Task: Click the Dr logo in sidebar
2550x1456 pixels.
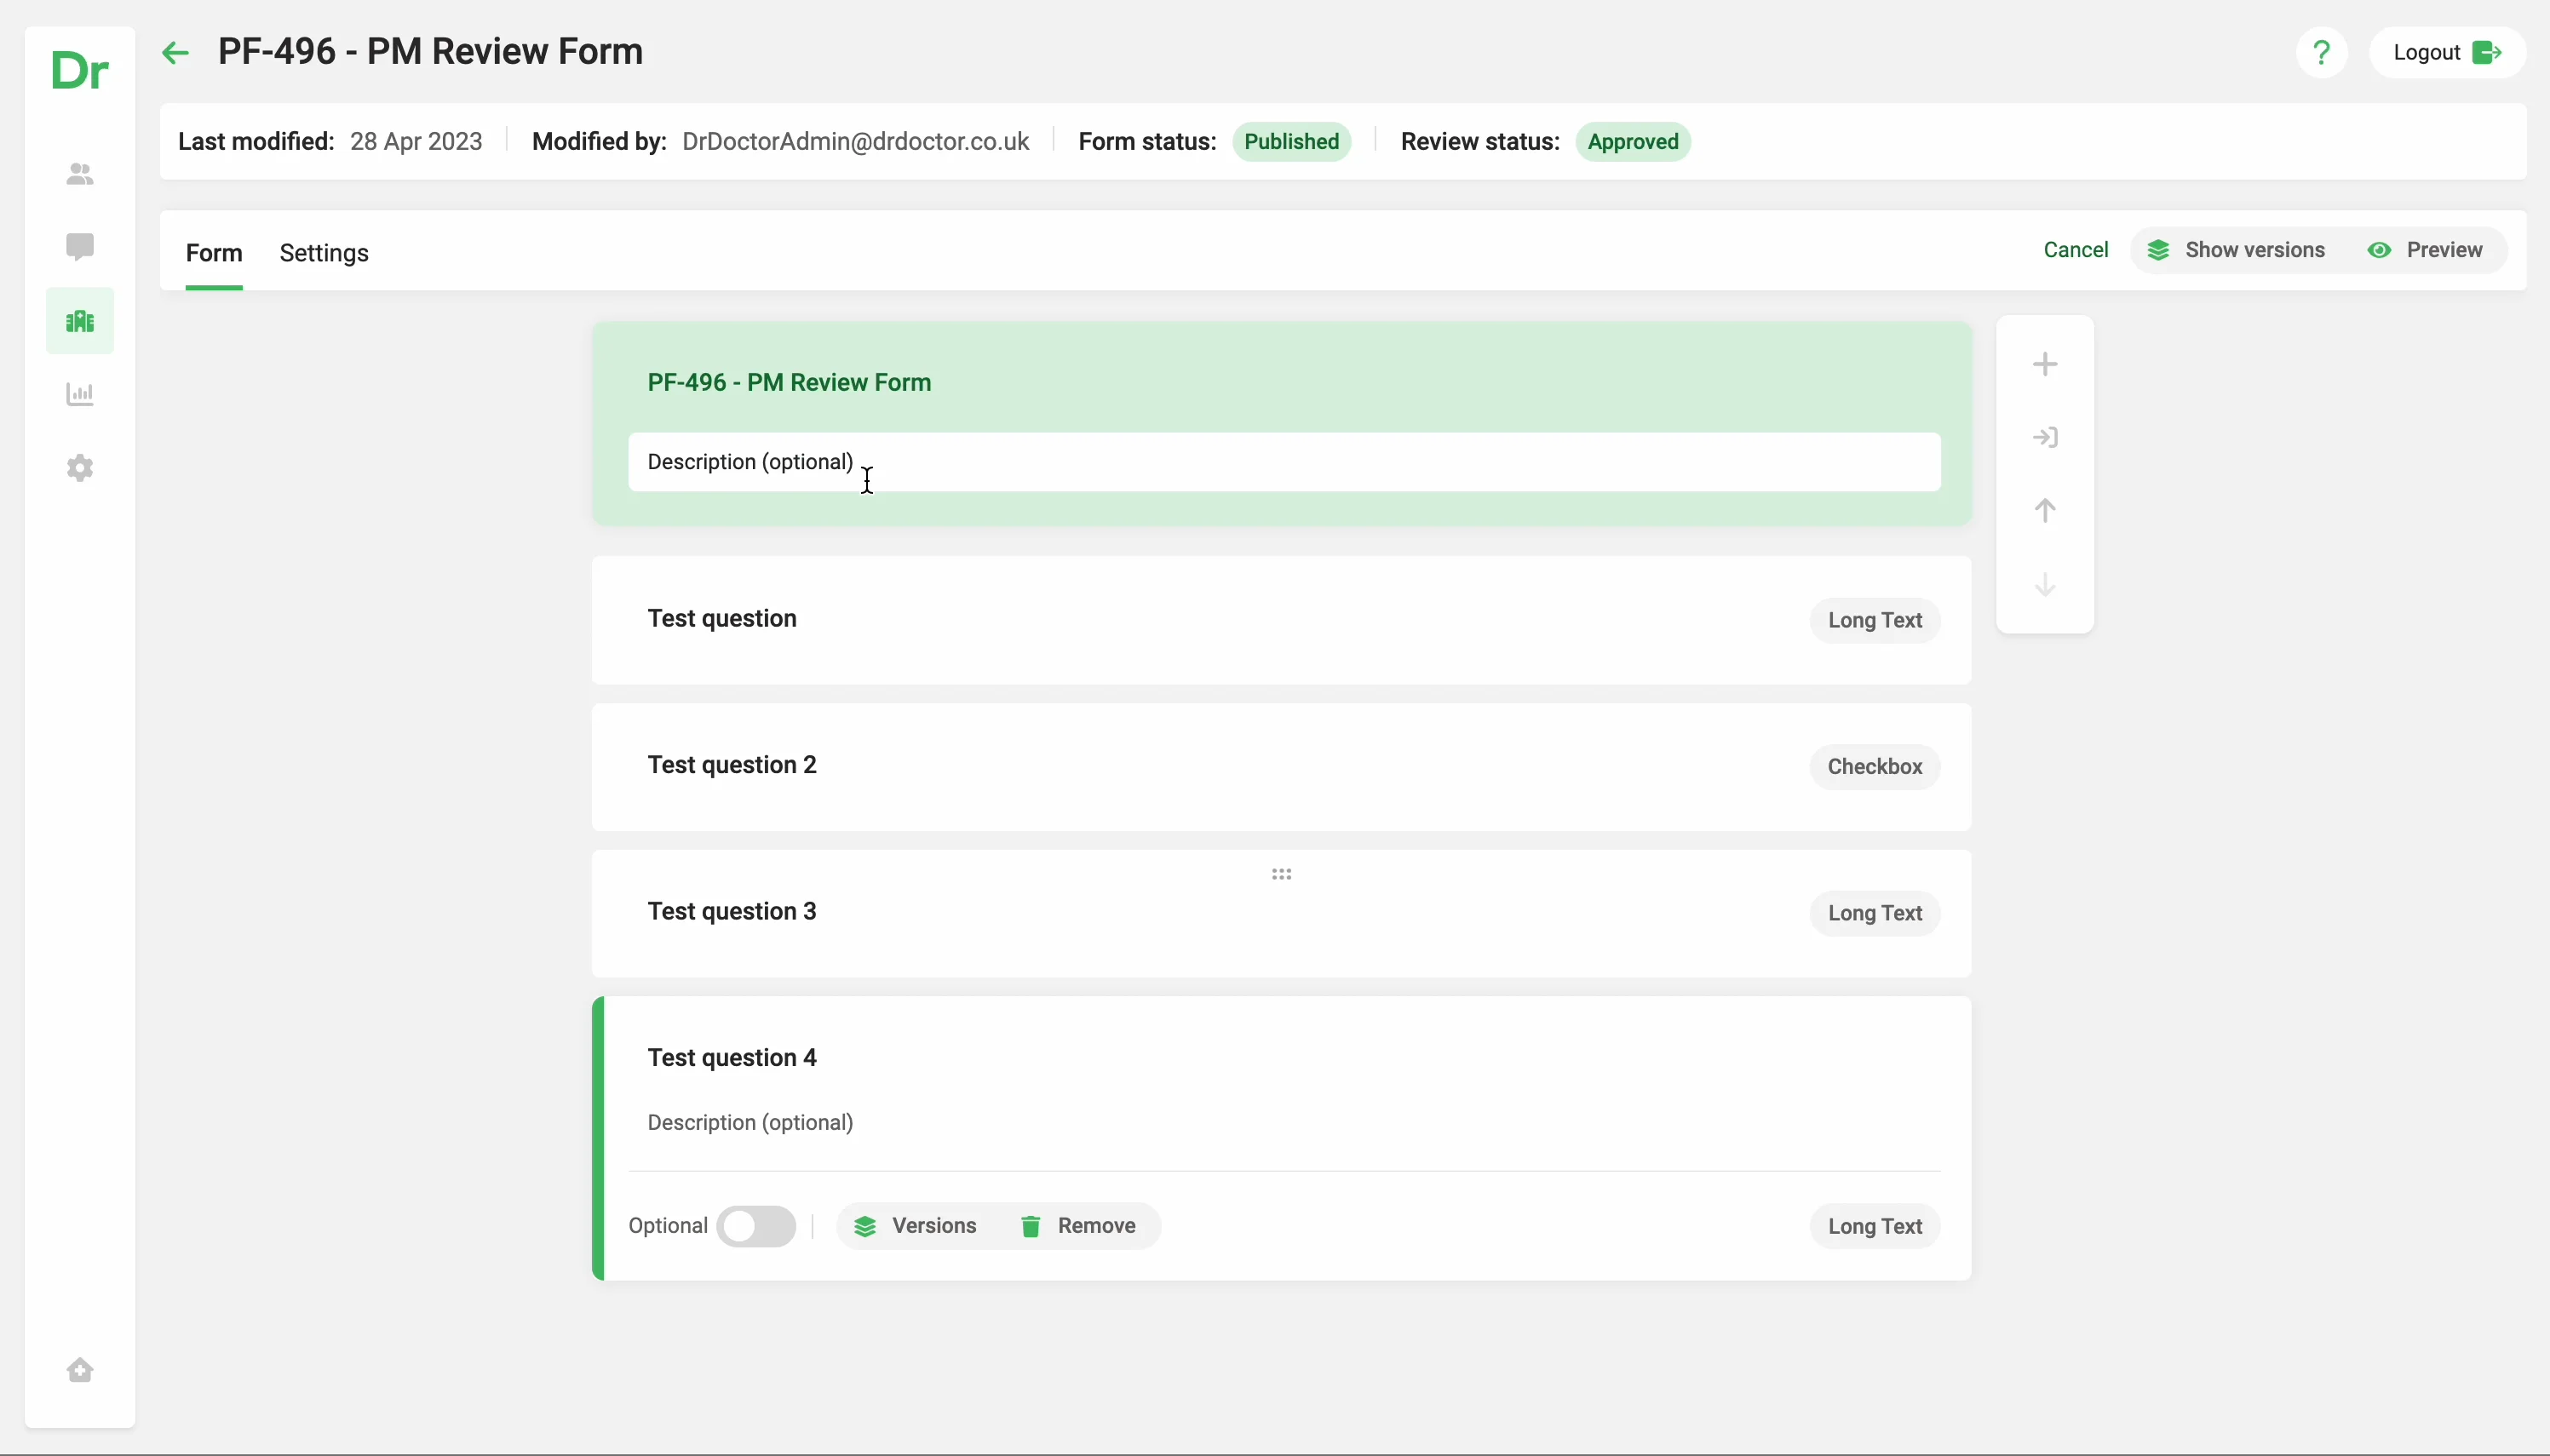Action: (x=79, y=71)
